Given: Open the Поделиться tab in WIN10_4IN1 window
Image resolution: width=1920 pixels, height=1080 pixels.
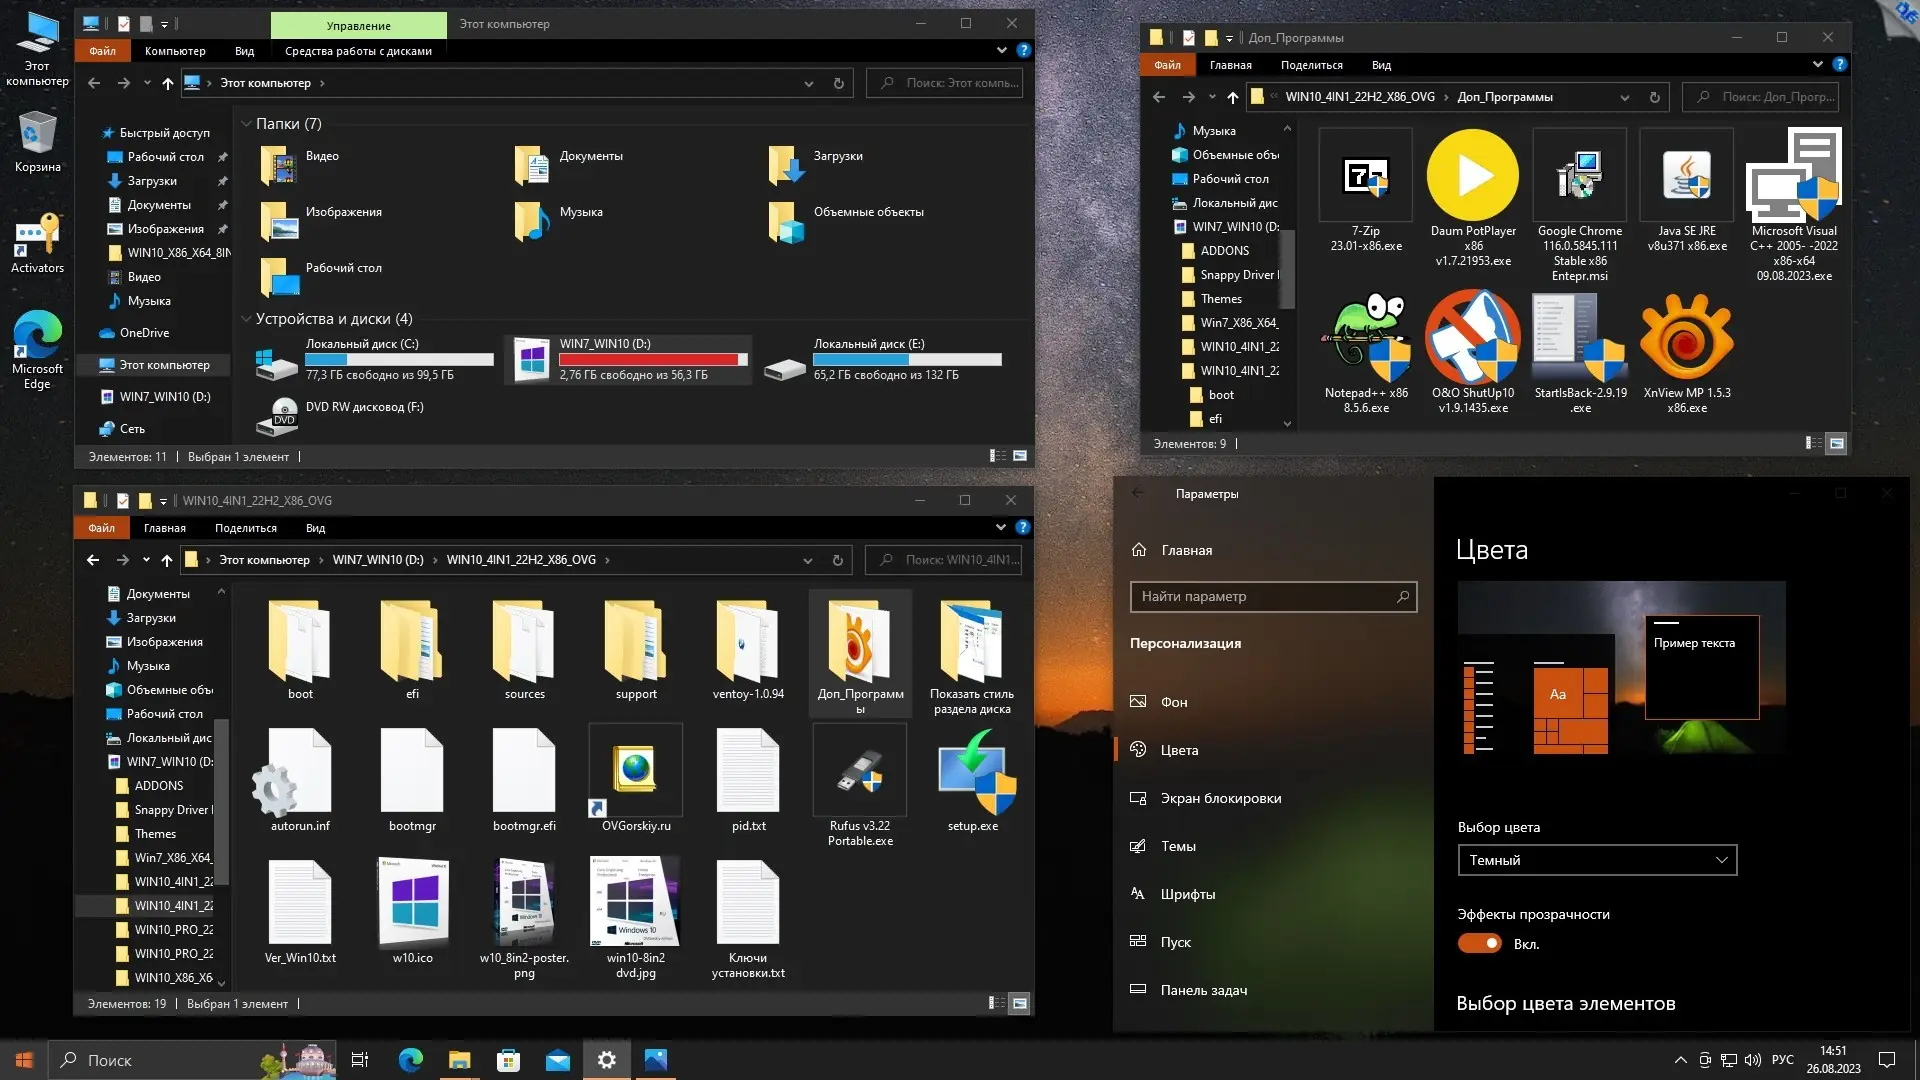Looking at the screenshot, I should tap(245, 528).
